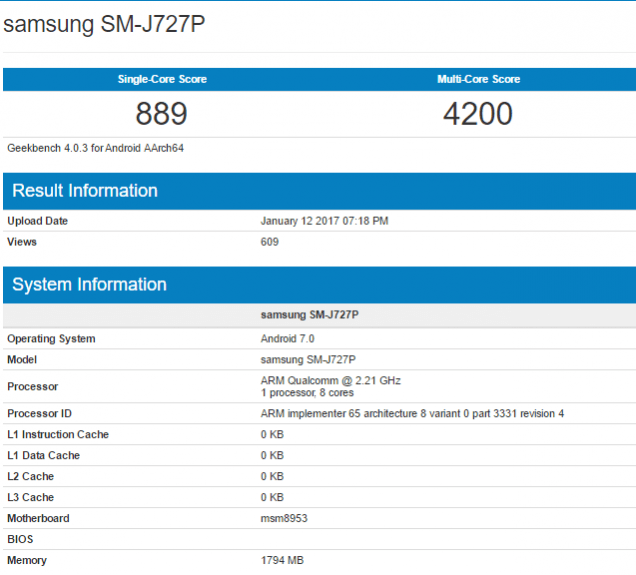The width and height of the screenshot is (636, 575).
Task: Click the System Information section header
Action: coord(89,285)
